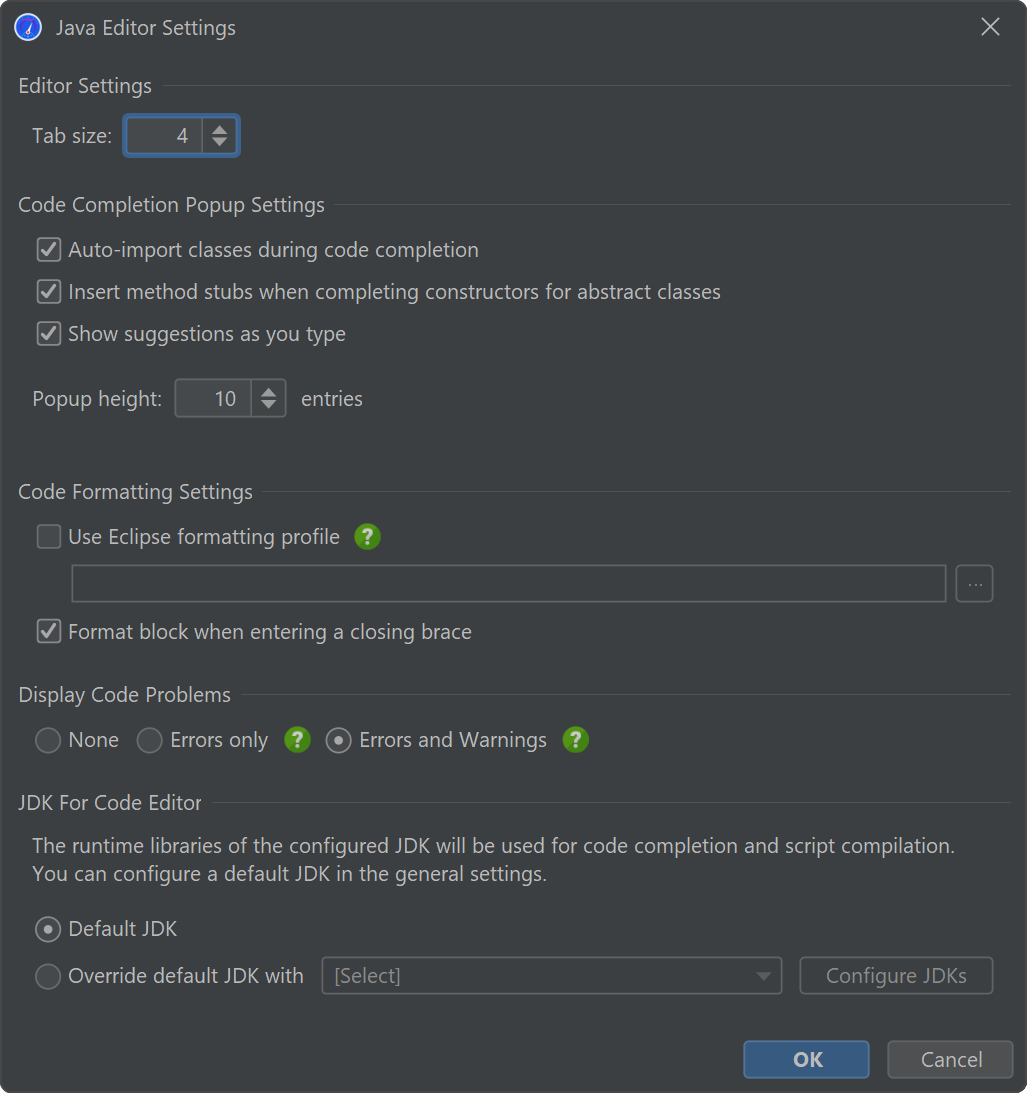Increase popup height with up arrow
The image size is (1027, 1093).
click(268, 392)
